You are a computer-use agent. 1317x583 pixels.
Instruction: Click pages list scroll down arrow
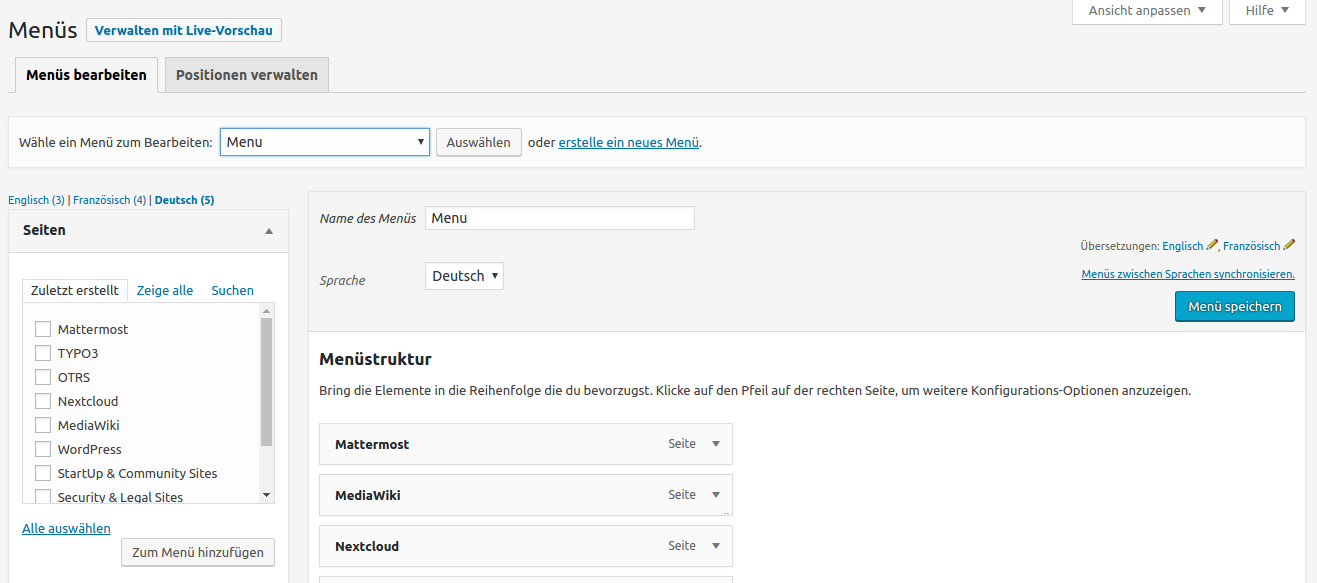(x=266, y=495)
